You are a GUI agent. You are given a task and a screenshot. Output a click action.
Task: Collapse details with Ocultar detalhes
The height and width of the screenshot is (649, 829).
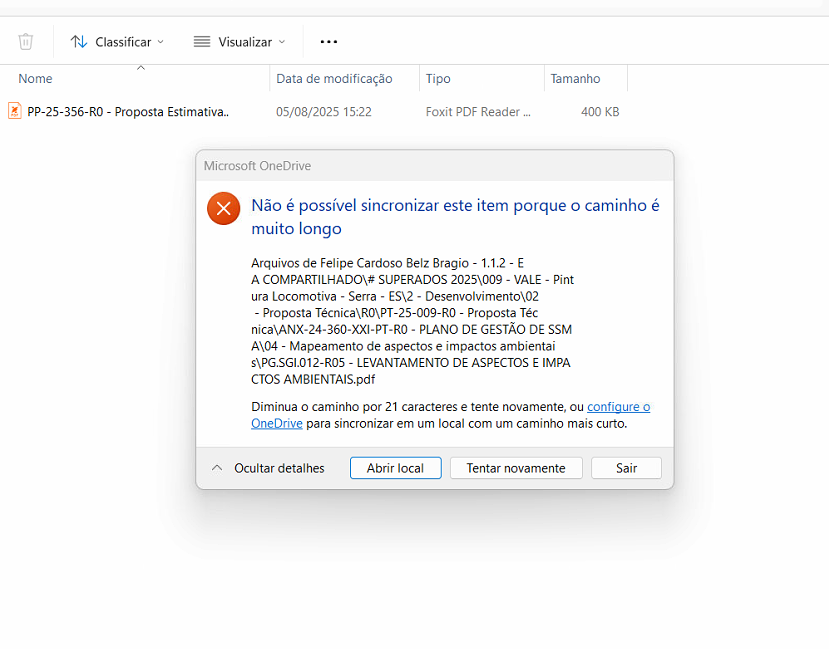coord(268,468)
